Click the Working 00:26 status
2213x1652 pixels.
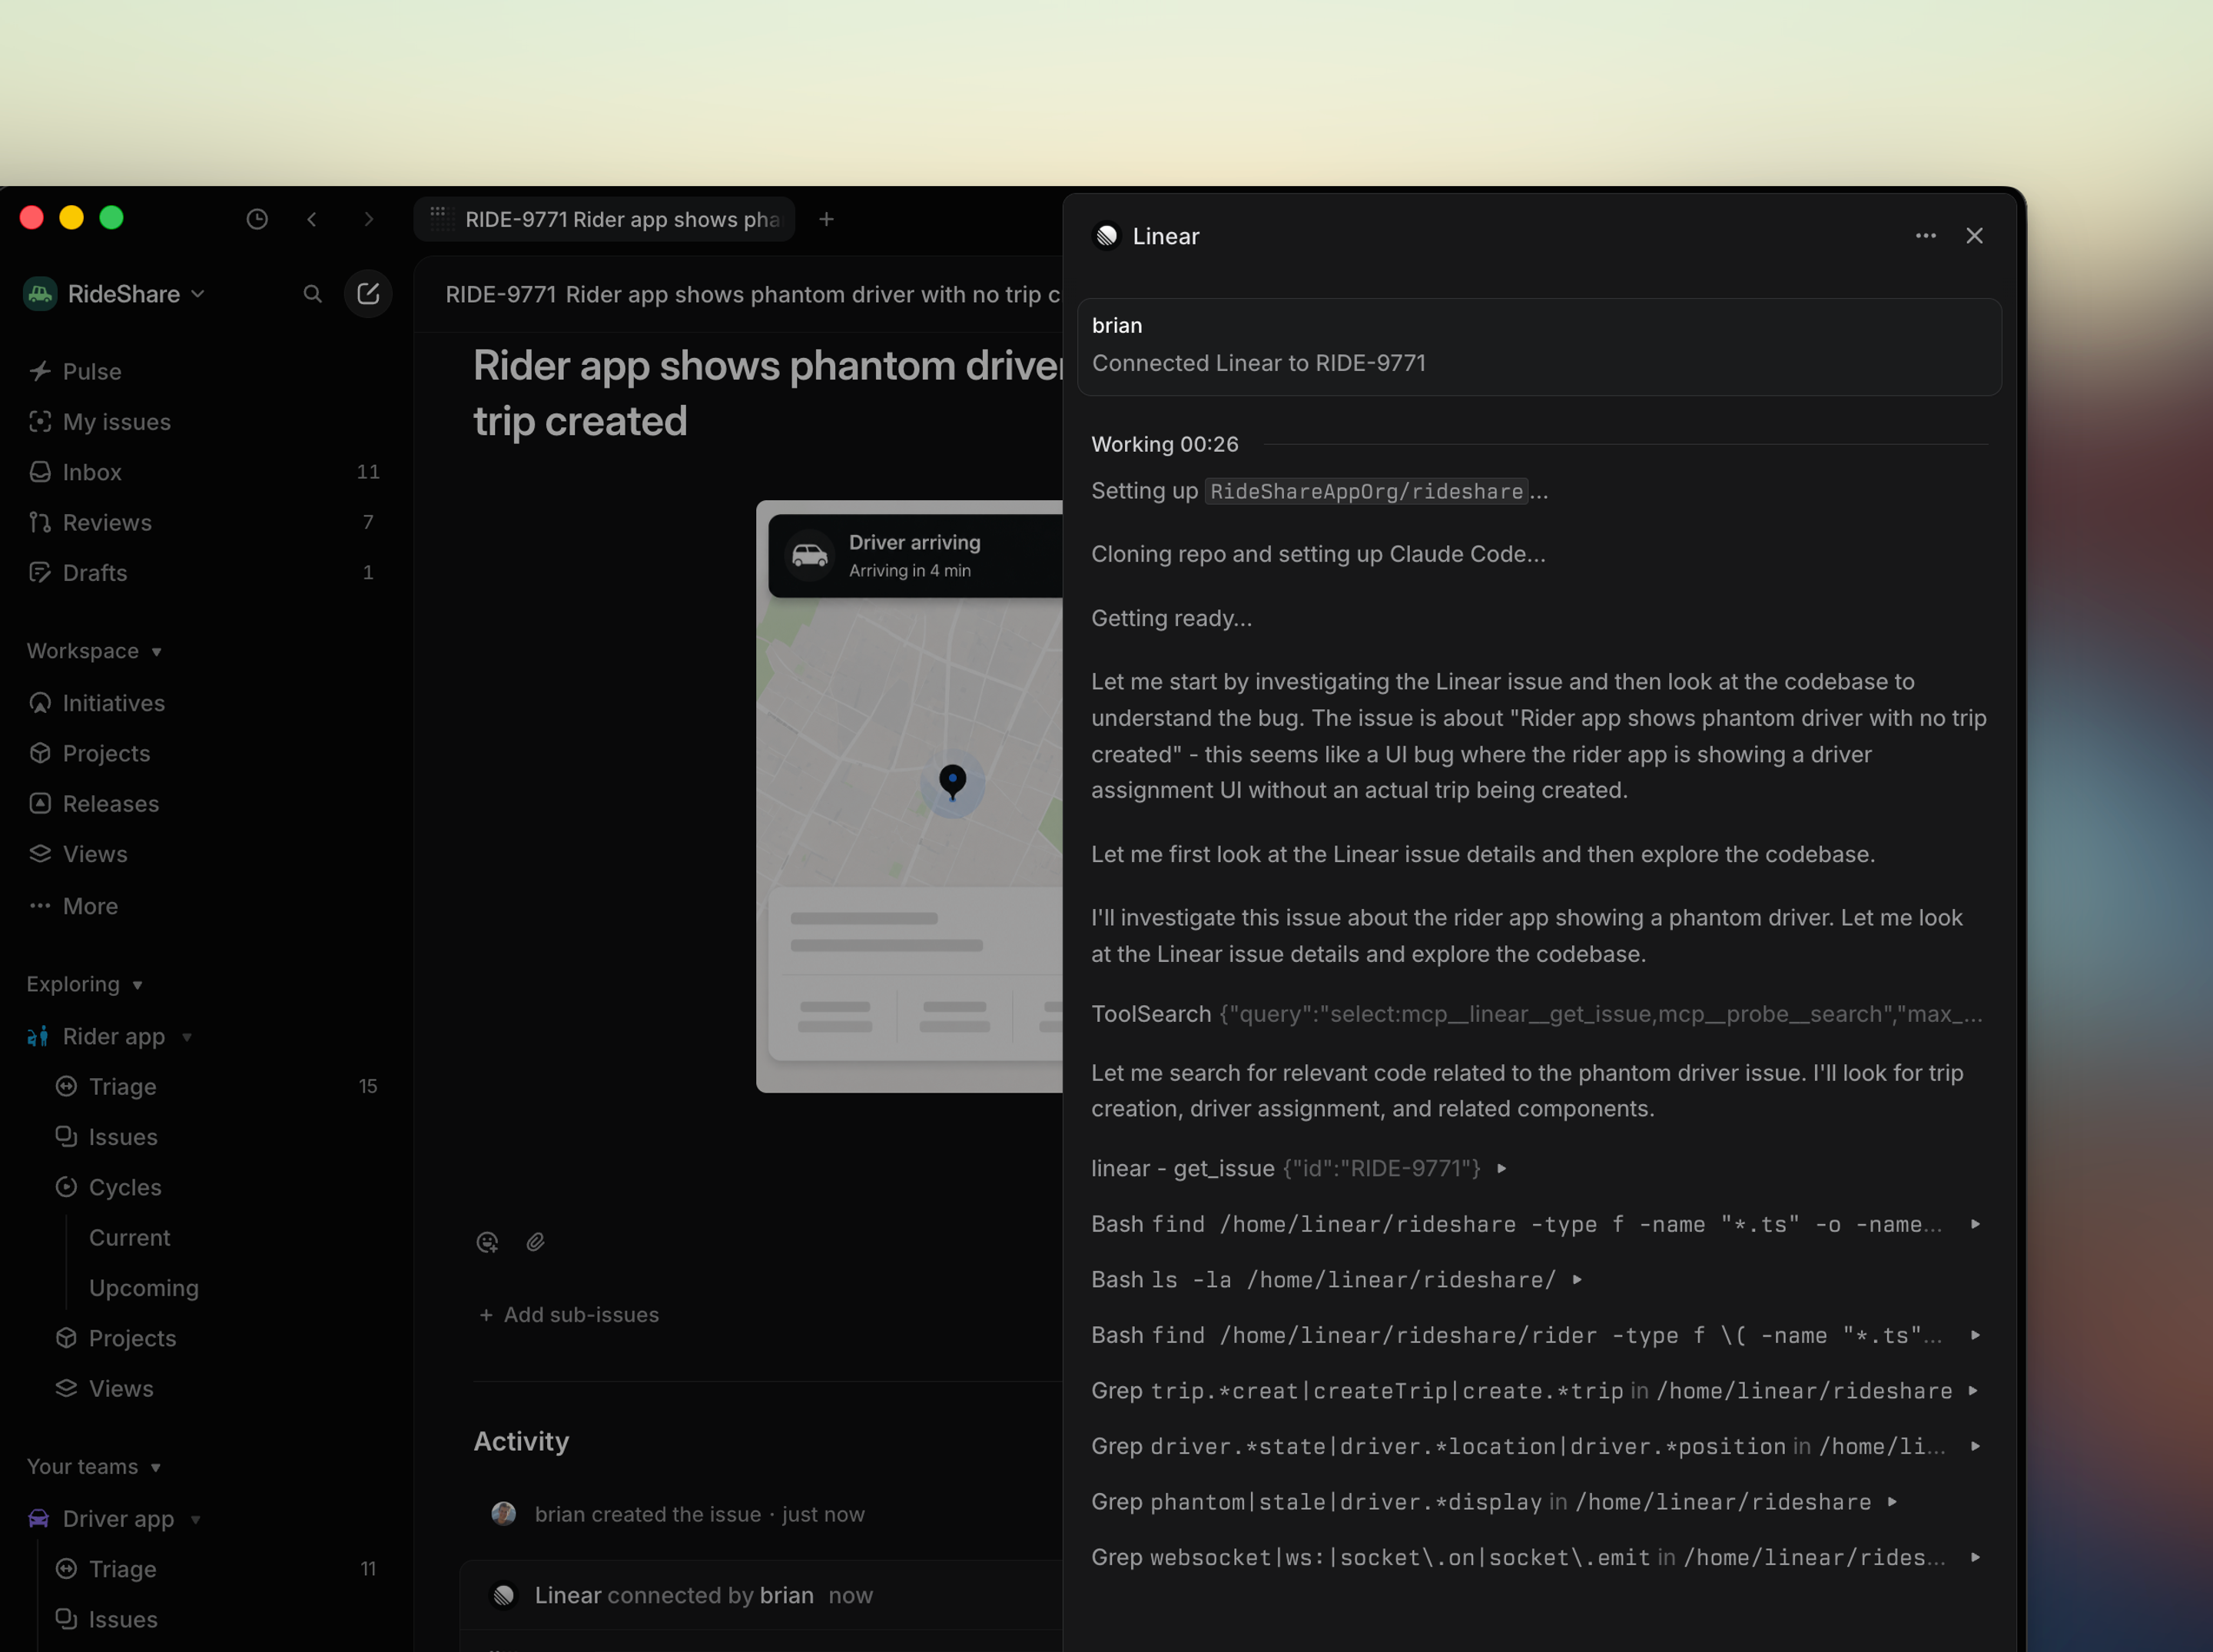1164,444
